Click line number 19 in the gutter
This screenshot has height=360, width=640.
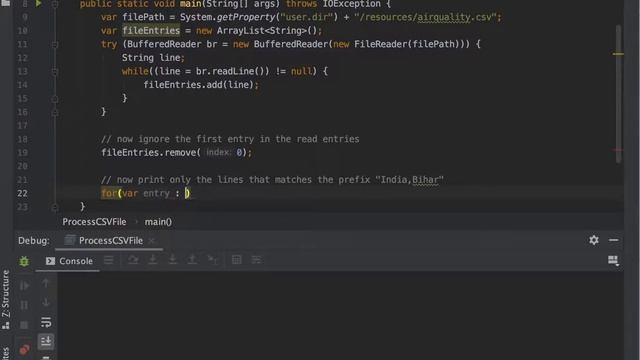(x=22, y=153)
